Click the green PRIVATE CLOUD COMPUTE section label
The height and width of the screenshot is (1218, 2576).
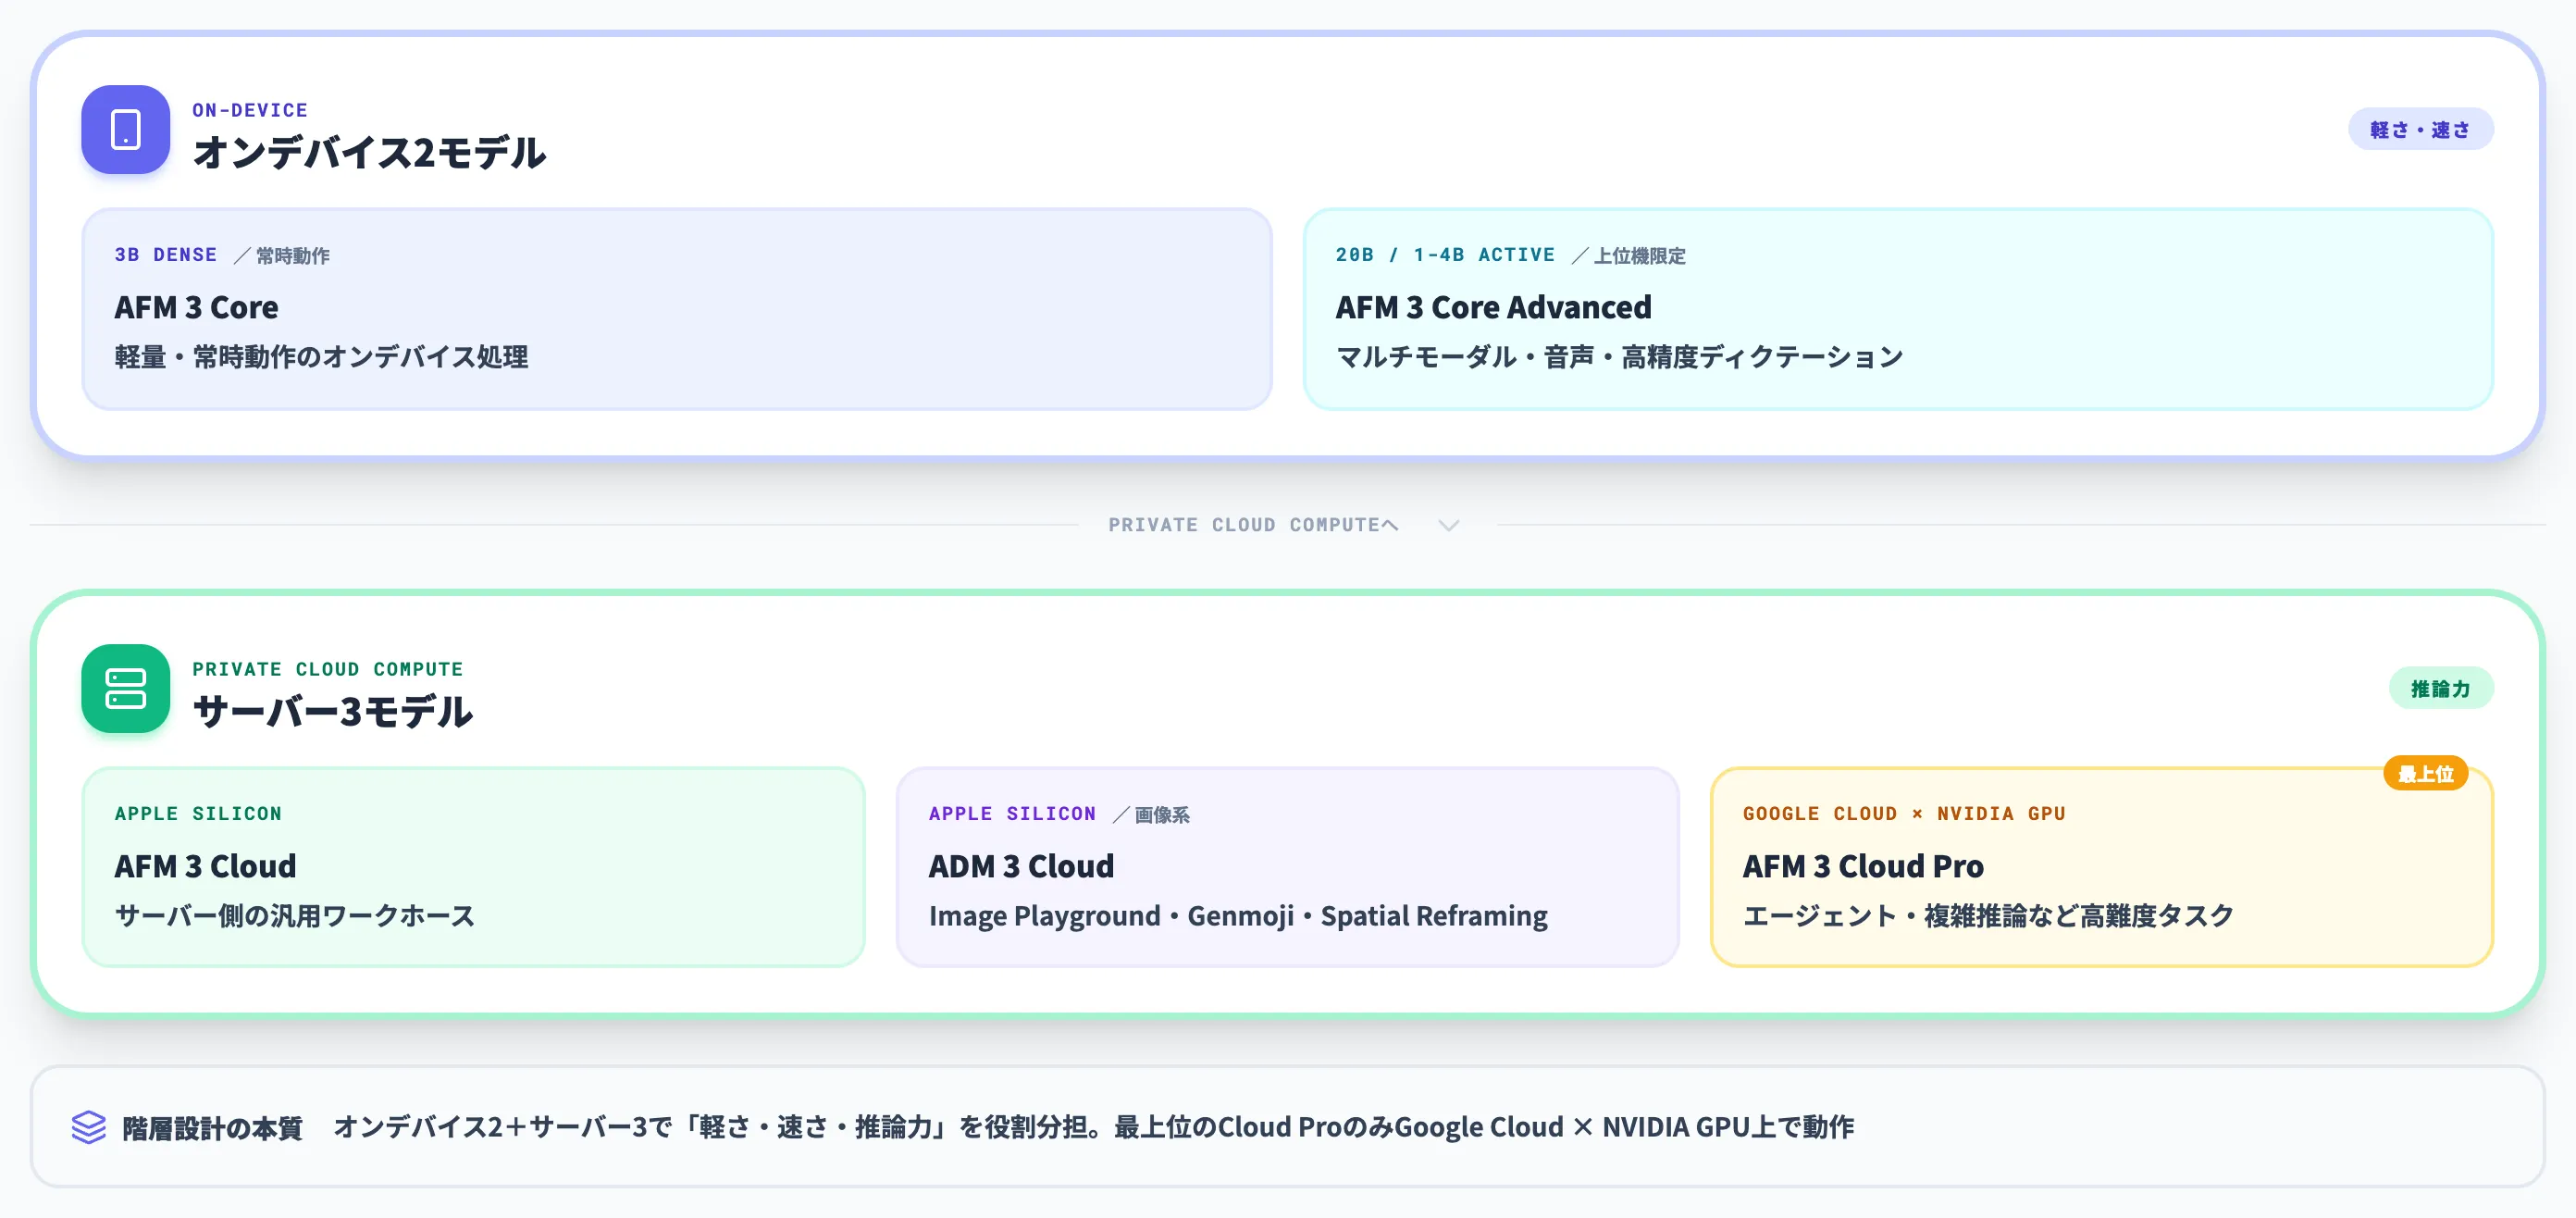point(328,669)
